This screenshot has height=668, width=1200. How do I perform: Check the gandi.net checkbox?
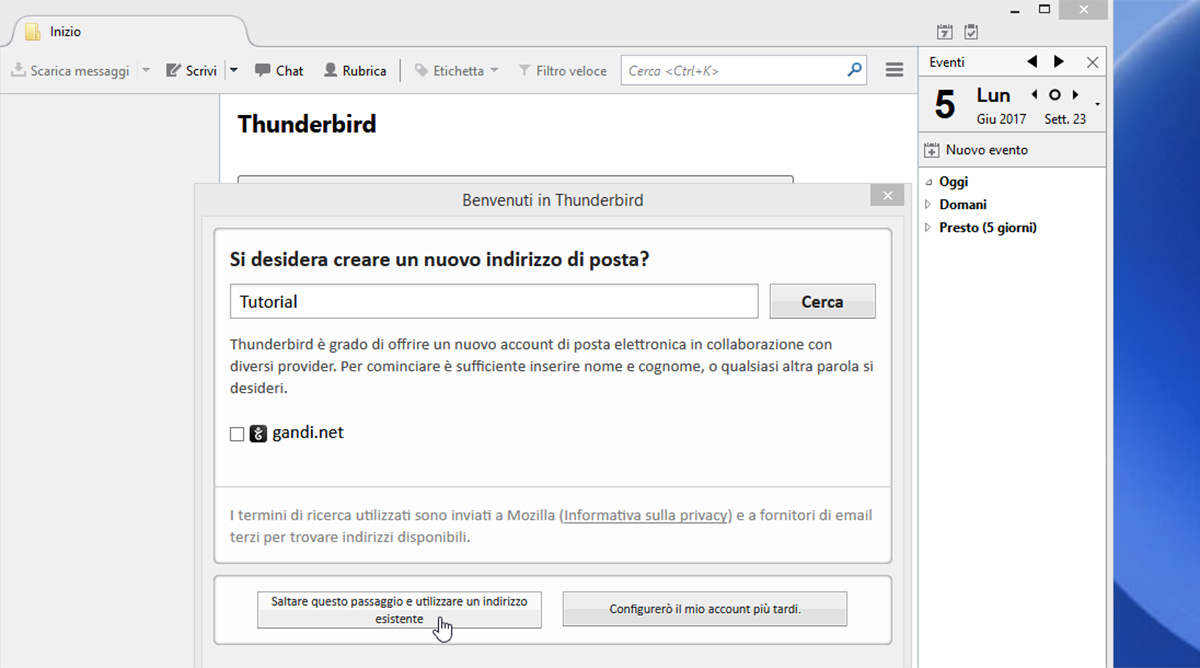click(237, 434)
